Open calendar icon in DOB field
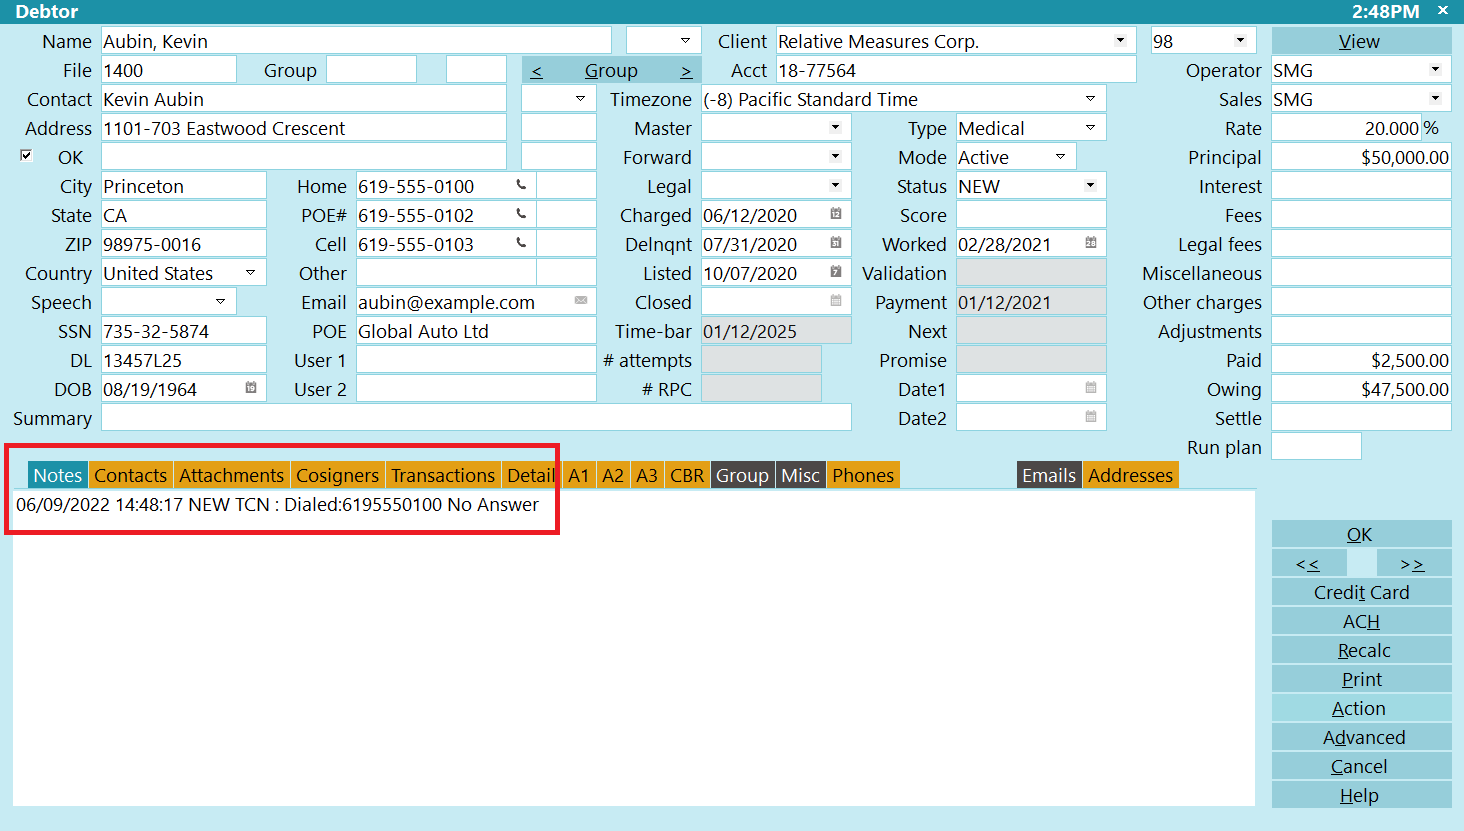 coord(251,389)
